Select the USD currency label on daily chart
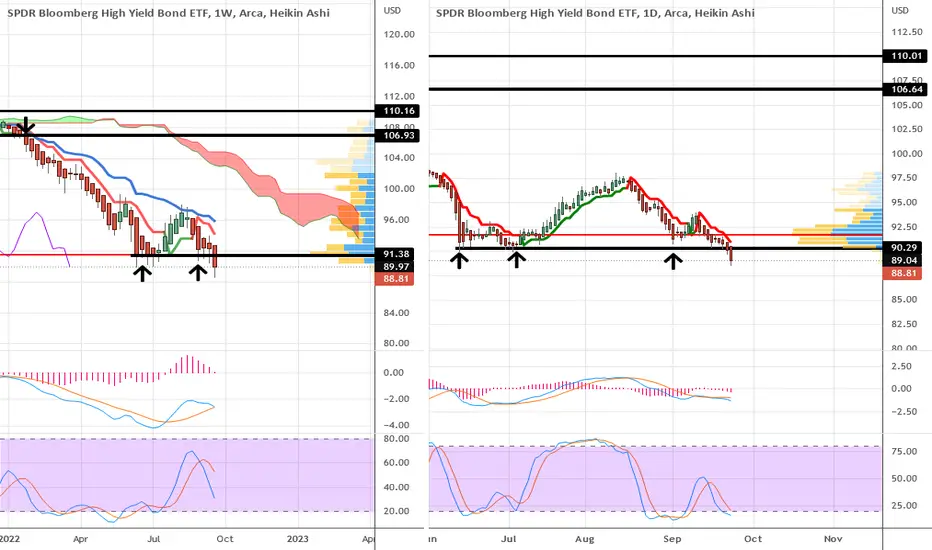Screen dimensions: 932x550 click(900, 10)
